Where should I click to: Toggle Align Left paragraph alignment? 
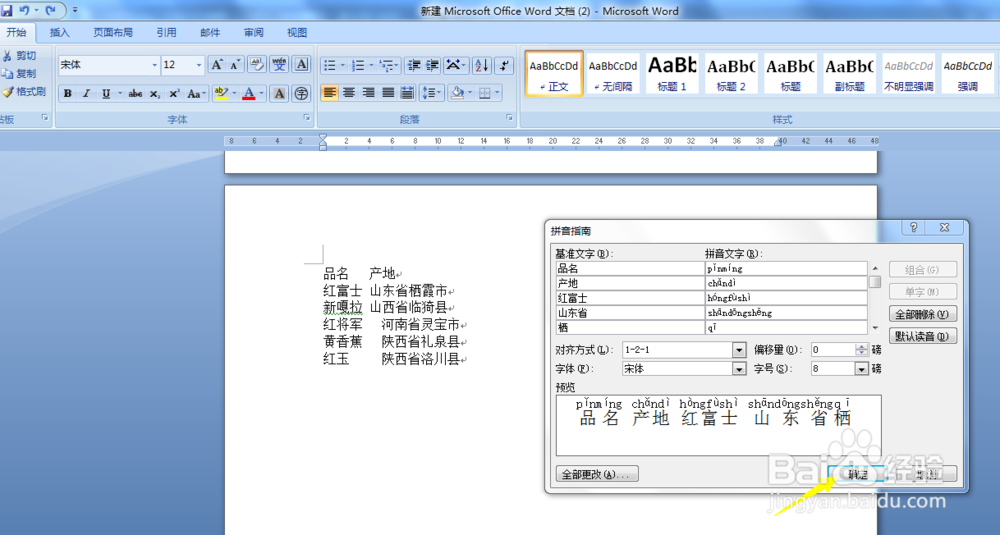329,93
